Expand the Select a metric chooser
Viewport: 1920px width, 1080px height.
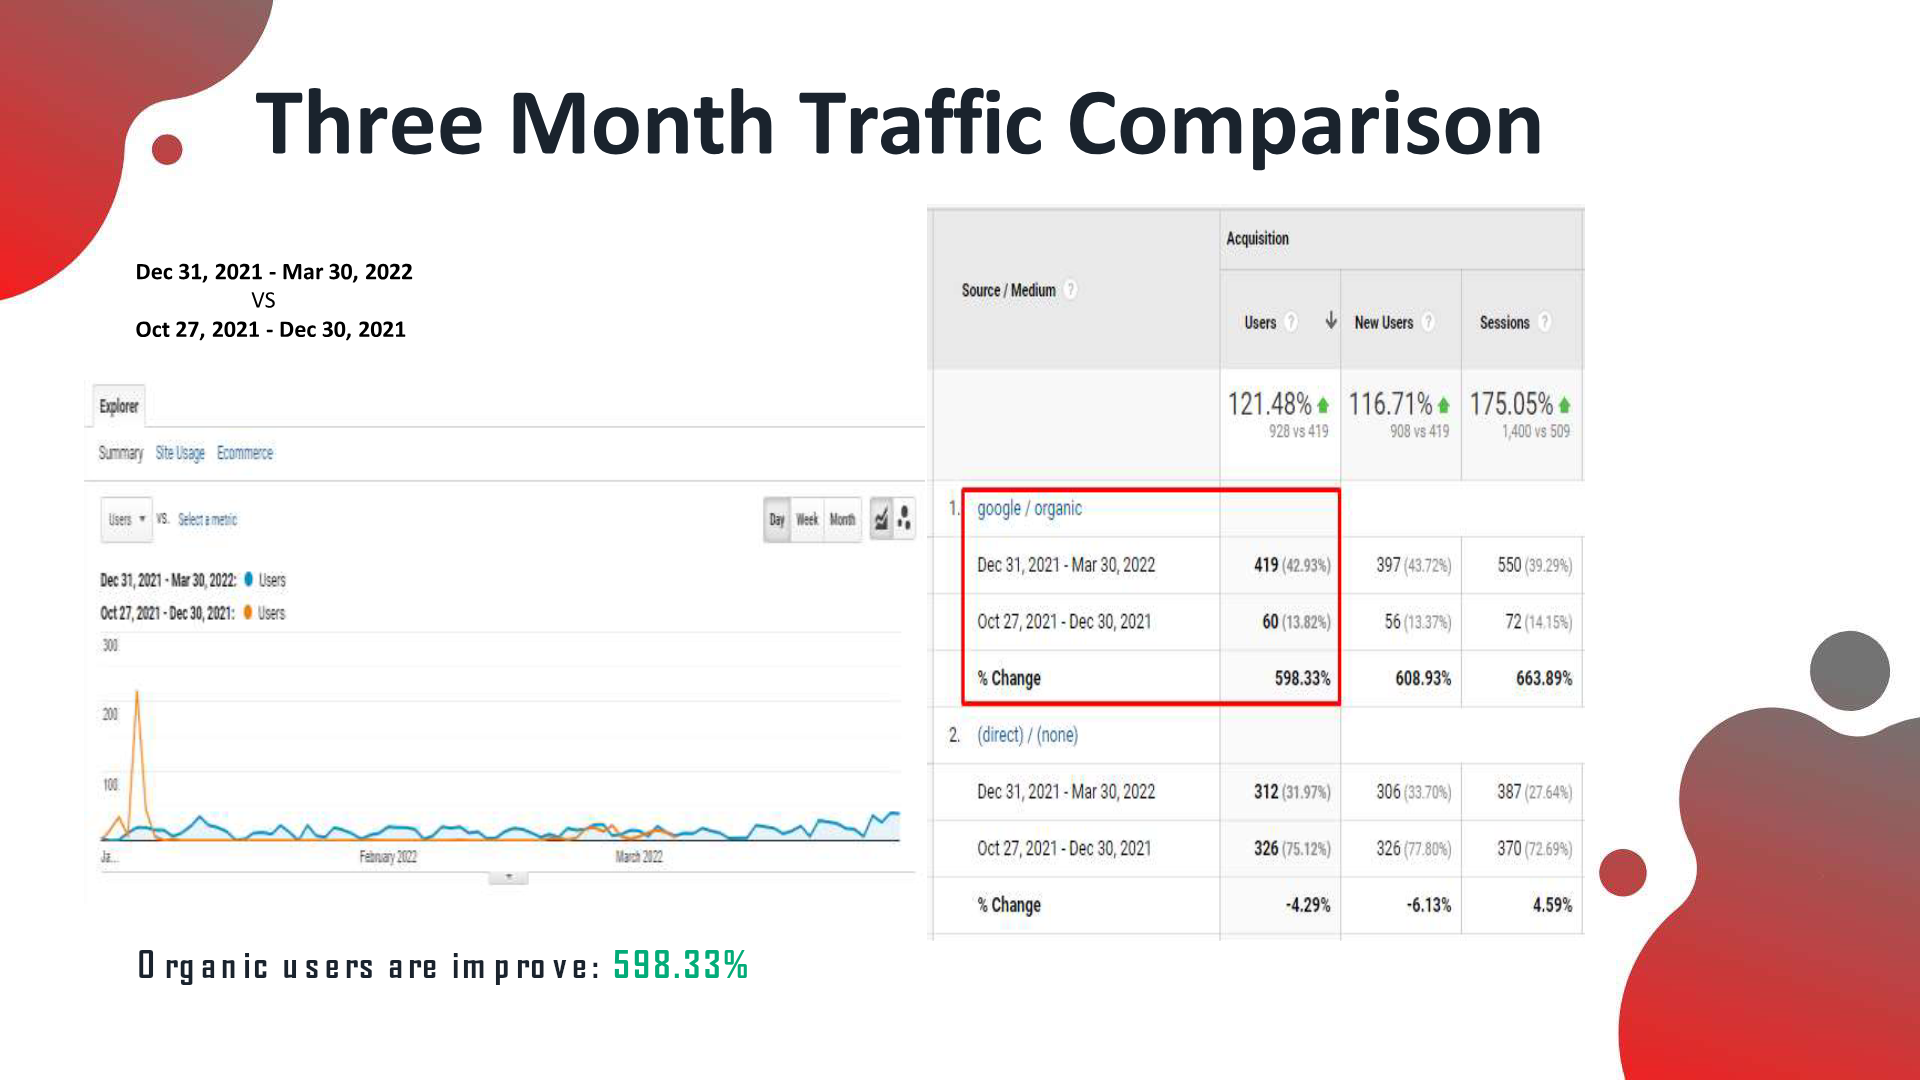[x=207, y=520]
